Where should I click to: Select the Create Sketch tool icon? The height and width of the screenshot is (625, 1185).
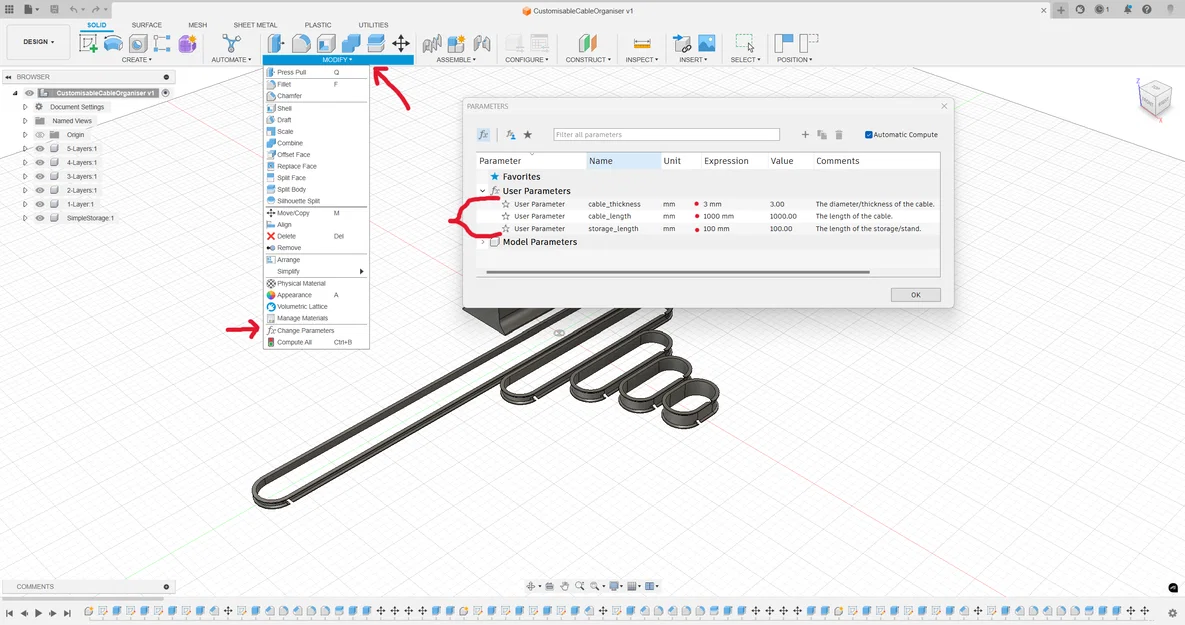click(88, 43)
